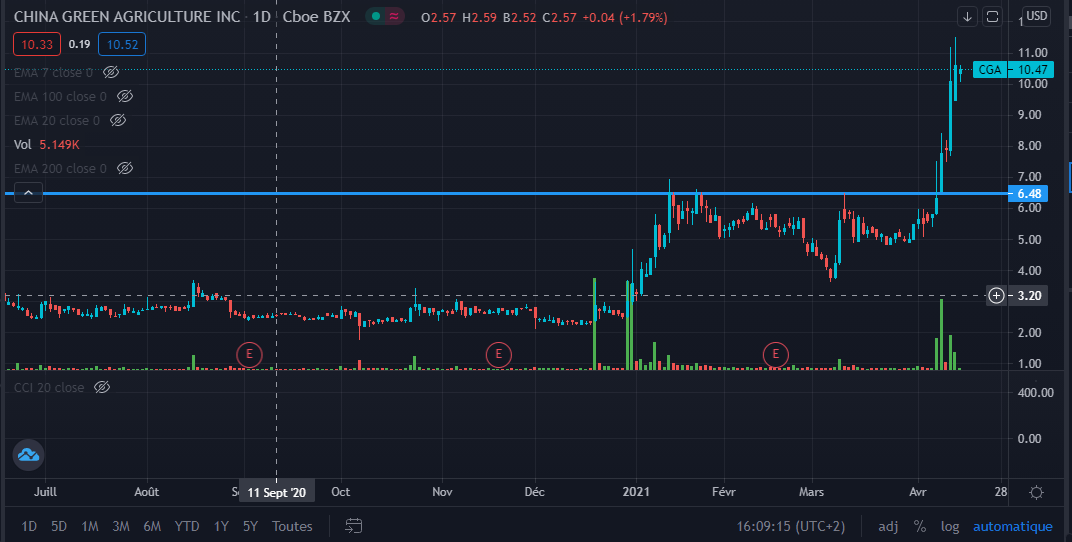Viewport: 1072px width, 542px height.
Task: Toggle visibility of EMA 20 indicator
Action: tap(118, 120)
